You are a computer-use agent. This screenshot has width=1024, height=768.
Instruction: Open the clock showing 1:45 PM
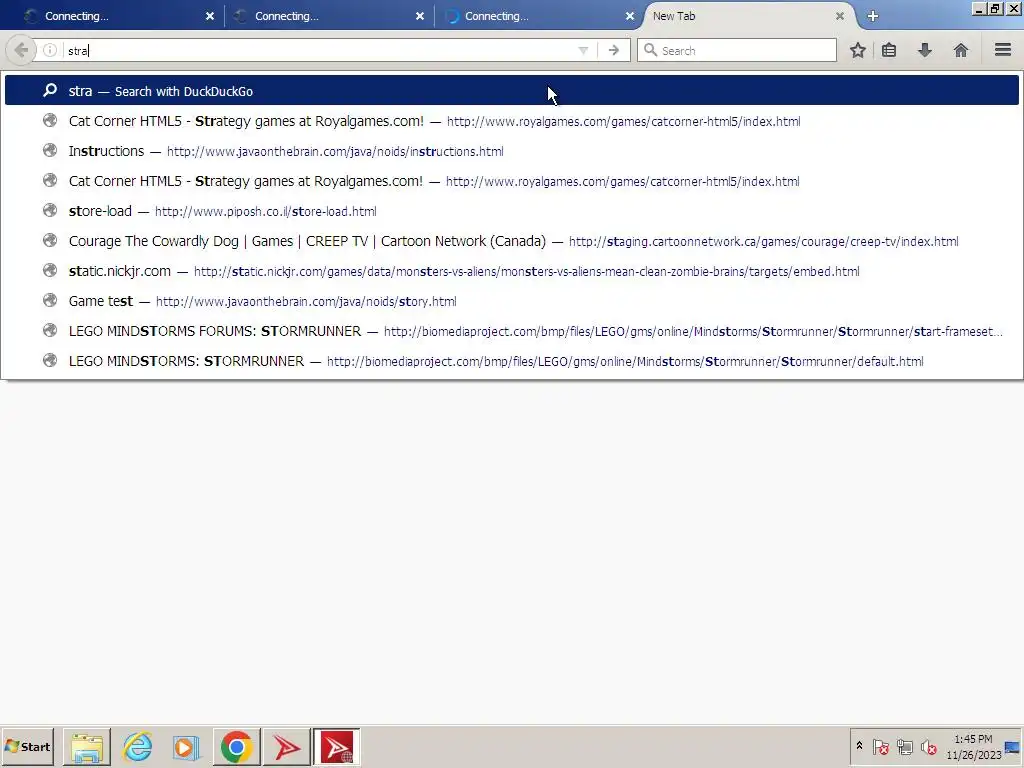[973, 746]
